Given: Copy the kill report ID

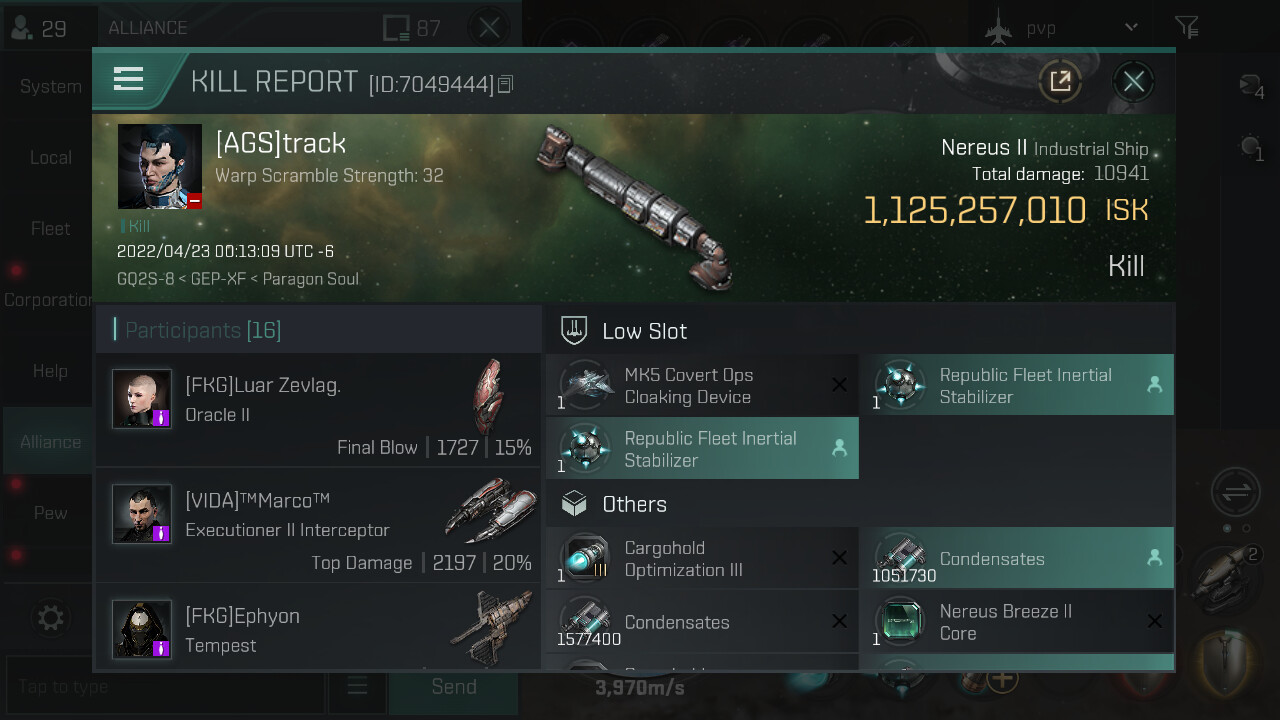Looking at the screenshot, I should click(505, 84).
